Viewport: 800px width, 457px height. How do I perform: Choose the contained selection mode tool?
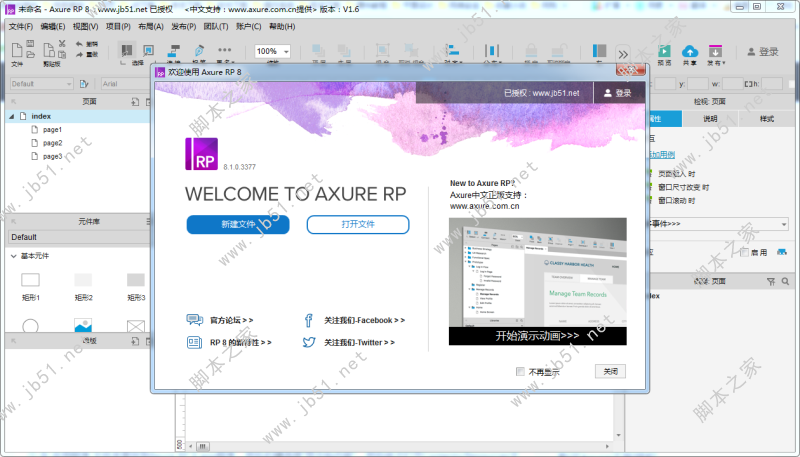tap(148, 50)
